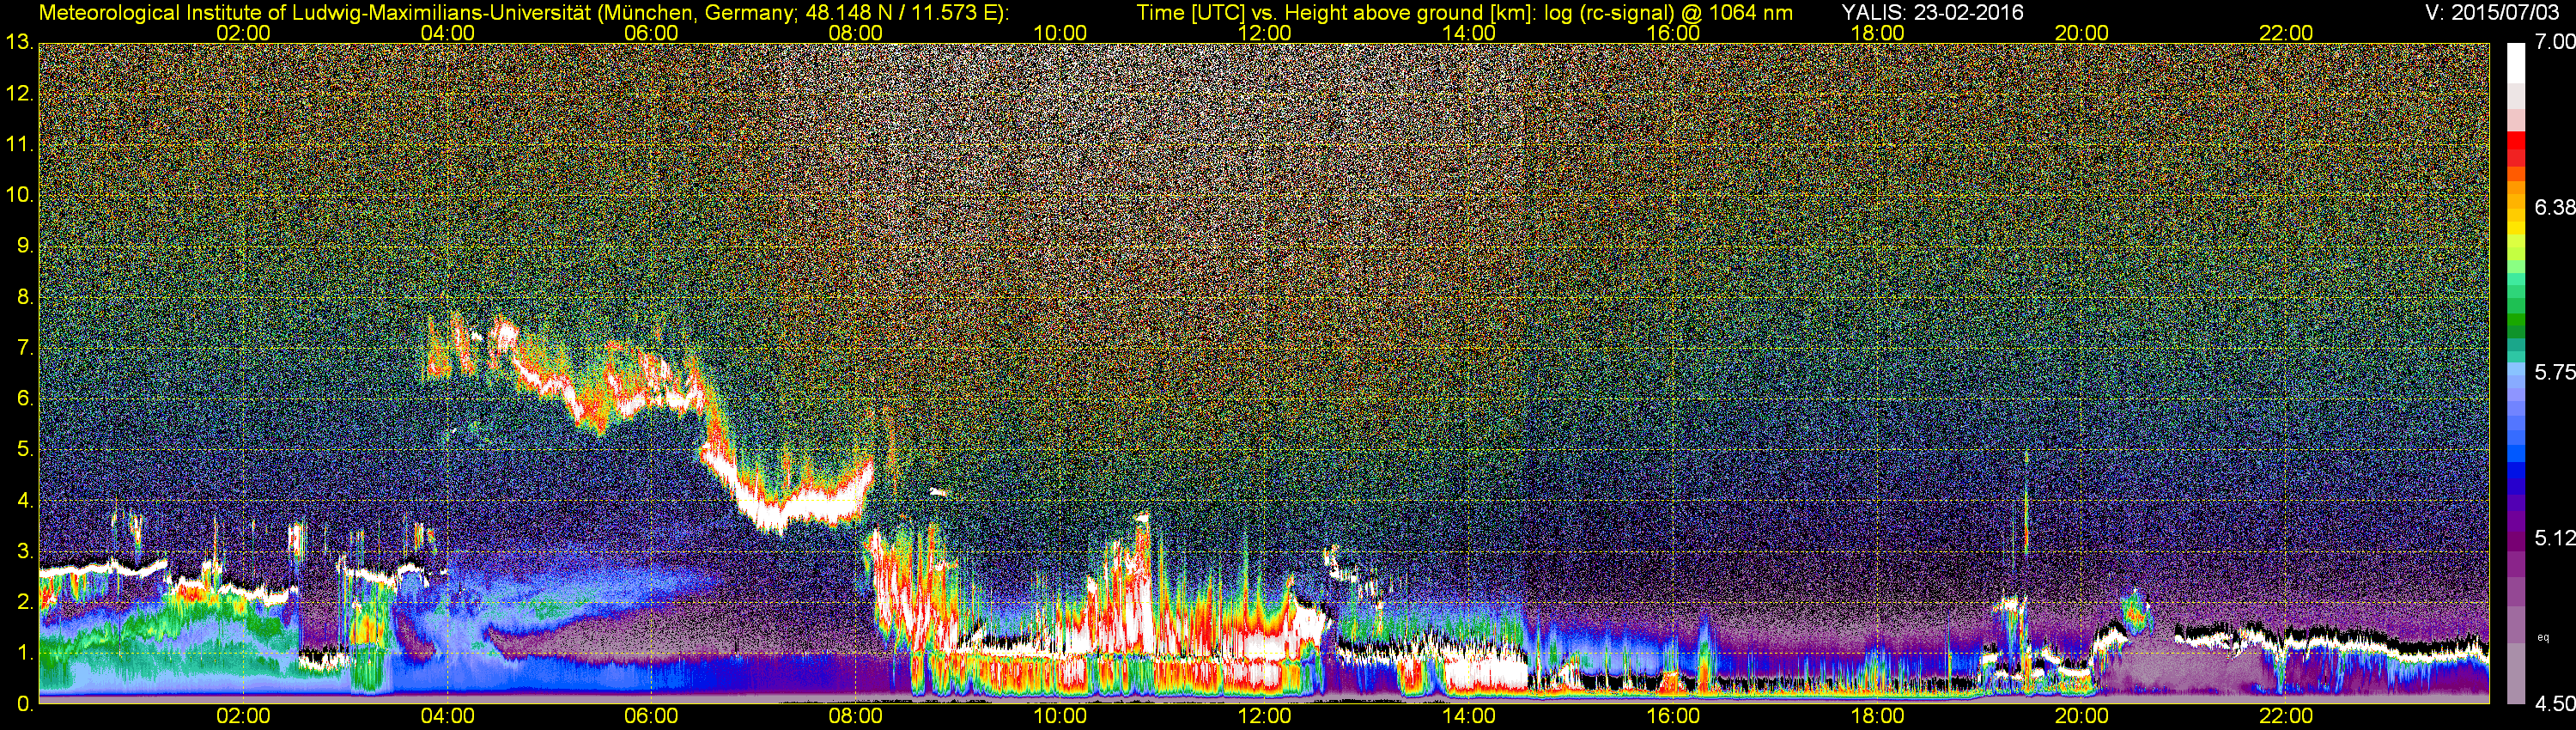This screenshot has width=2576, height=730.
Task: Pick the 10. km height axis label
Action: point(19,194)
